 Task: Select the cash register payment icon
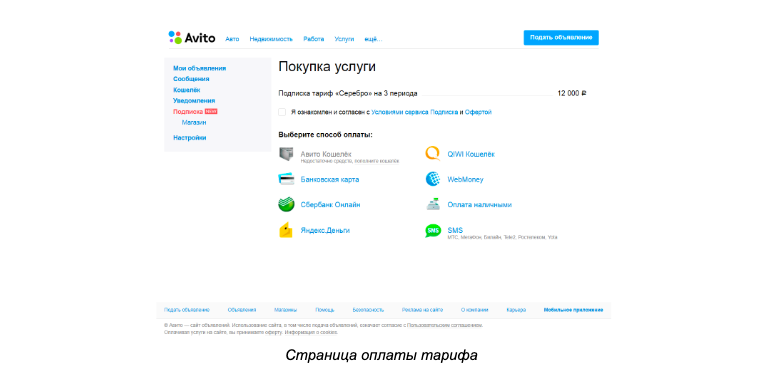click(433, 204)
